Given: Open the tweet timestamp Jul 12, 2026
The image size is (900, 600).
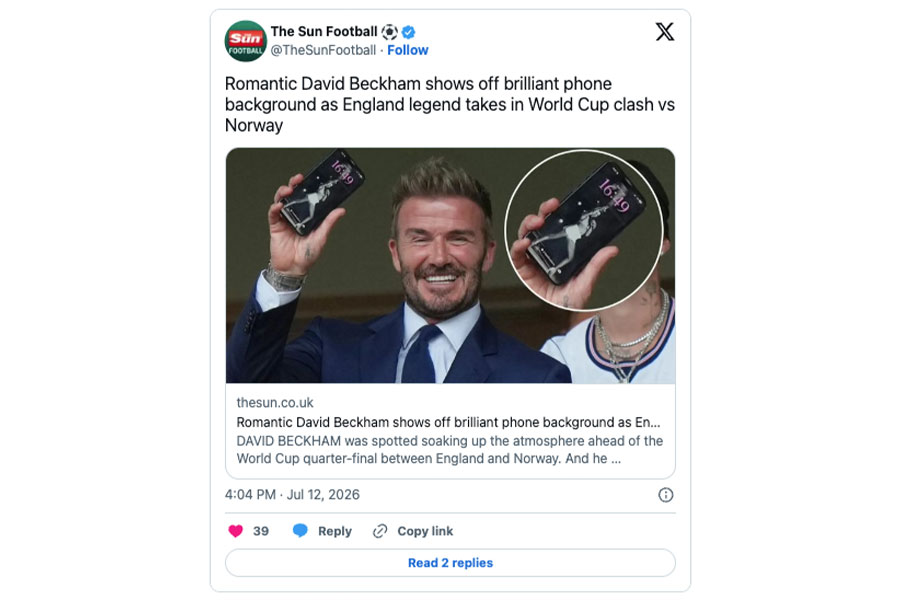Looking at the screenshot, I should 292,495.
